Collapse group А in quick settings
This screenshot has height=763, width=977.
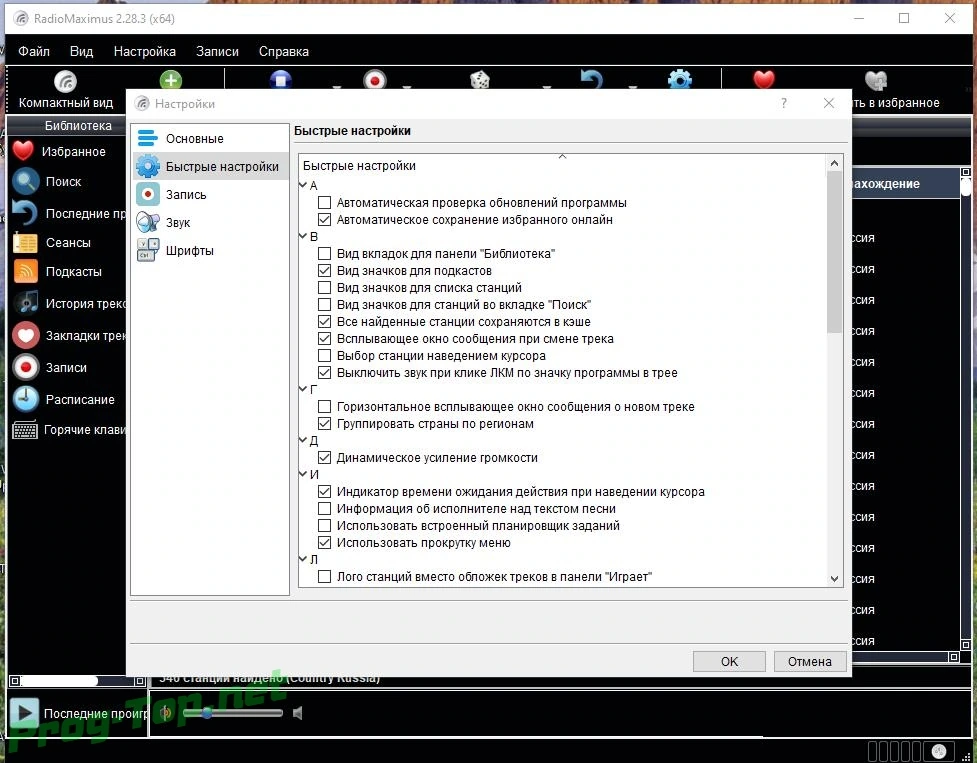click(x=303, y=185)
